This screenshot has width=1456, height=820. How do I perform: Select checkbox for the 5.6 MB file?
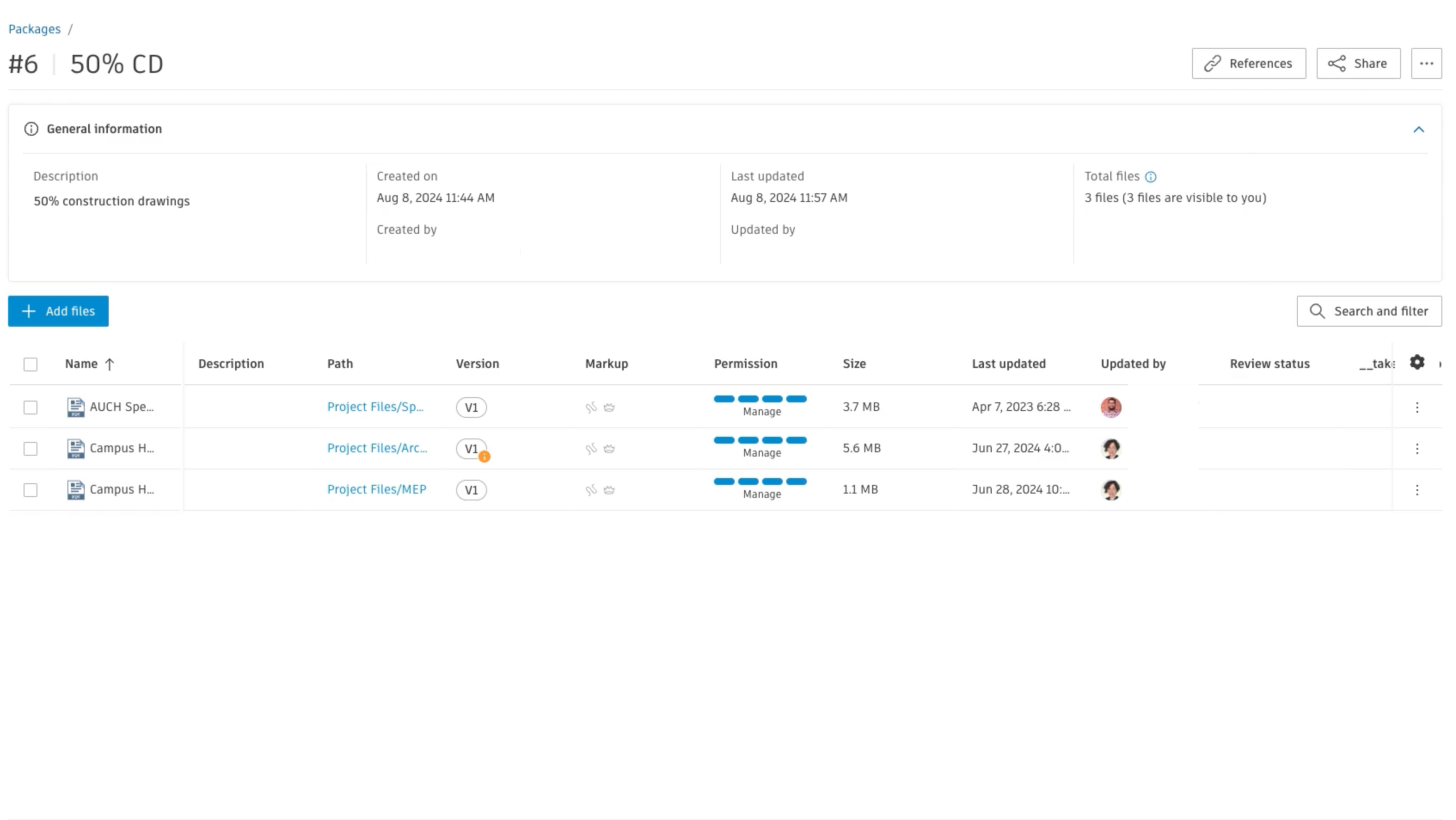30,449
